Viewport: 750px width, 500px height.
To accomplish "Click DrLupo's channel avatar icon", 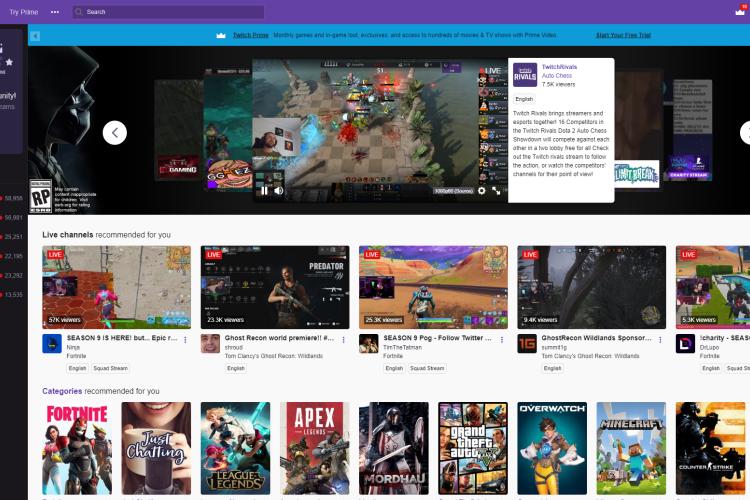I will point(685,344).
